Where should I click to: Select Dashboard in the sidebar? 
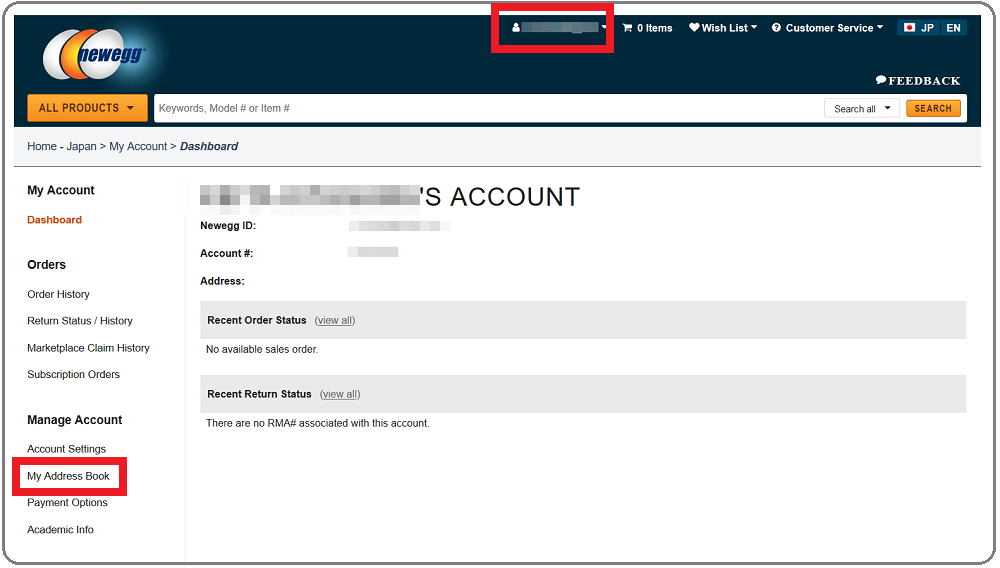[x=54, y=220]
